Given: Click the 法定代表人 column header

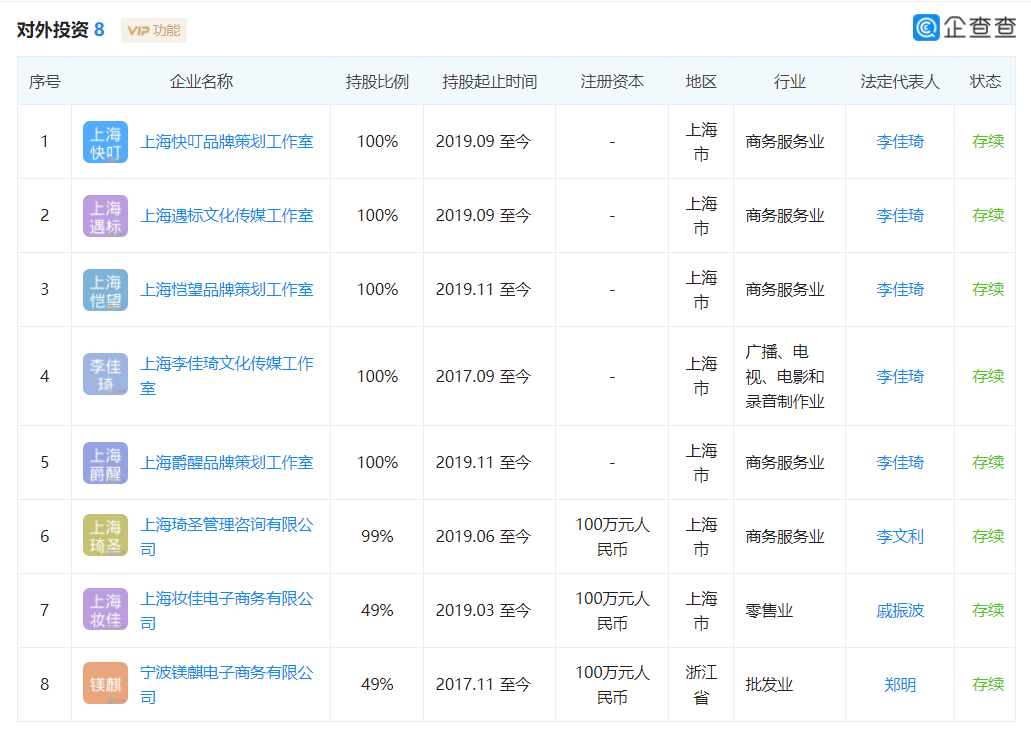Looking at the screenshot, I should tap(899, 82).
